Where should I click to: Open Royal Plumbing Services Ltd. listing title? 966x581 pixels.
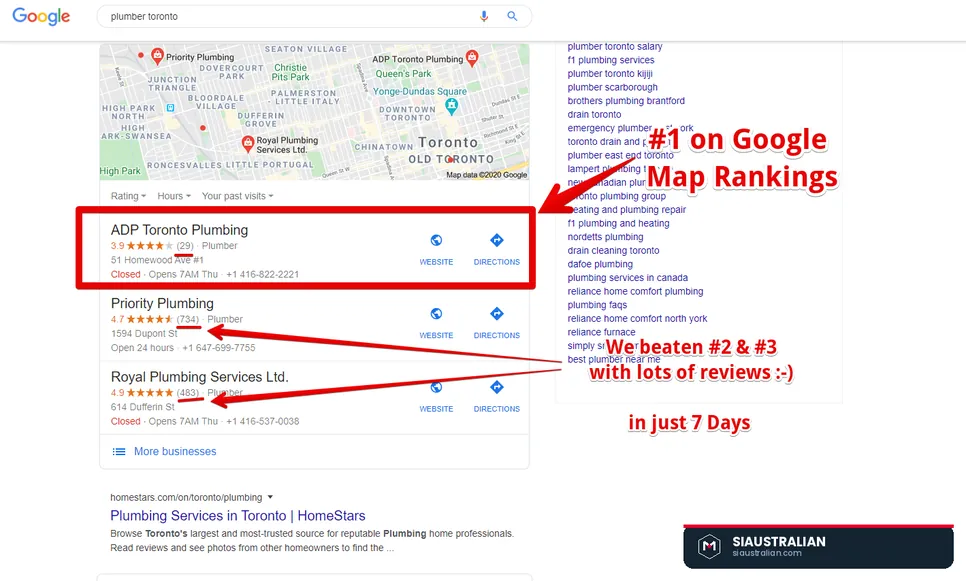[x=200, y=376]
